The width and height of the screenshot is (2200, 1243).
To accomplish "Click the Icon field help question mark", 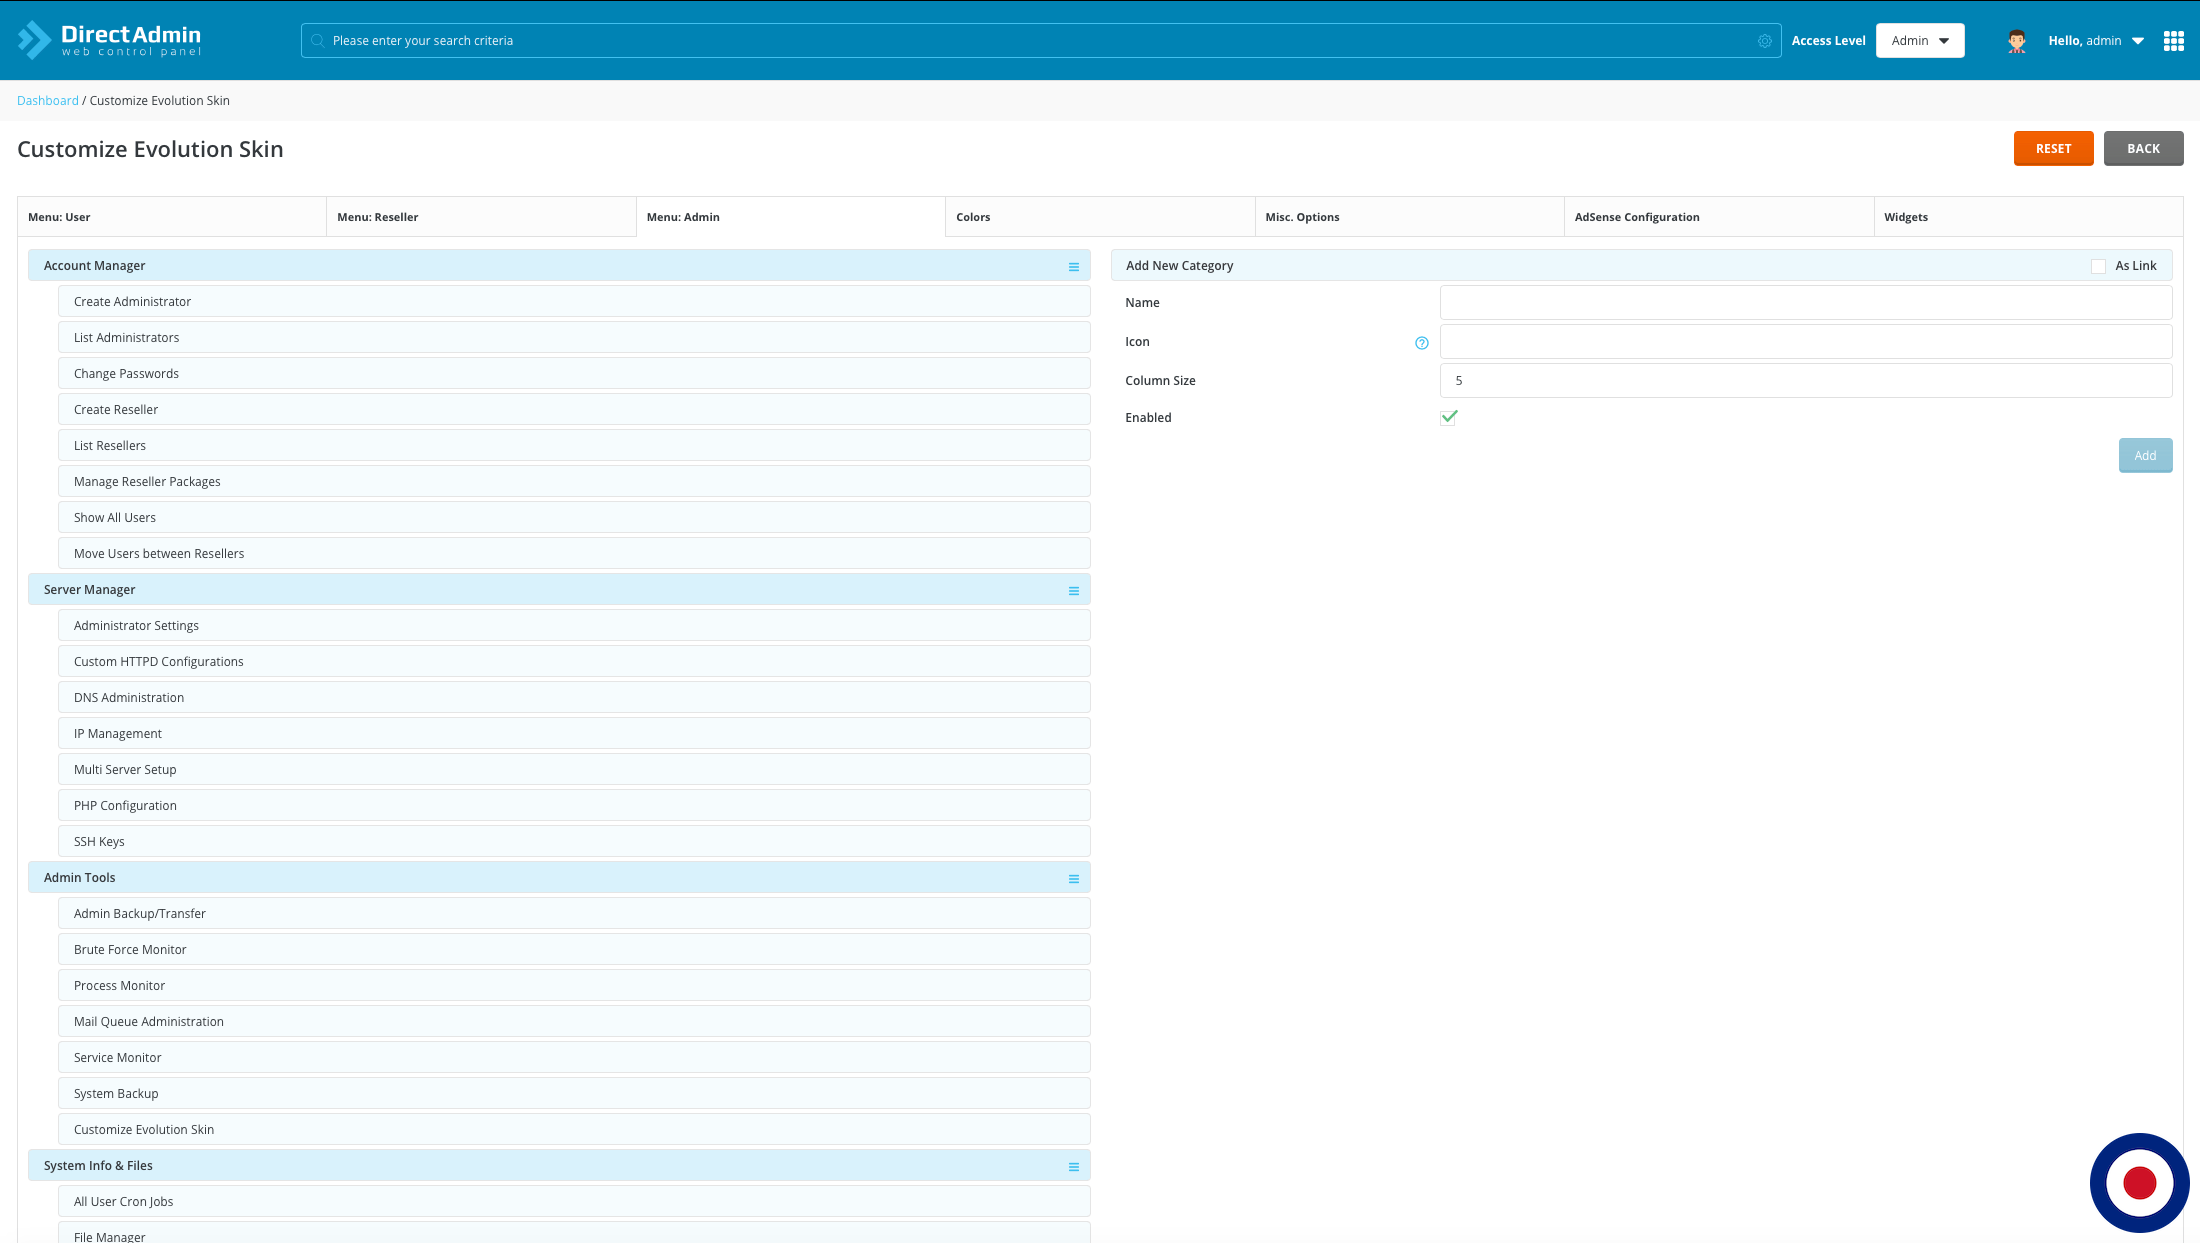I will pyautogui.click(x=1422, y=343).
